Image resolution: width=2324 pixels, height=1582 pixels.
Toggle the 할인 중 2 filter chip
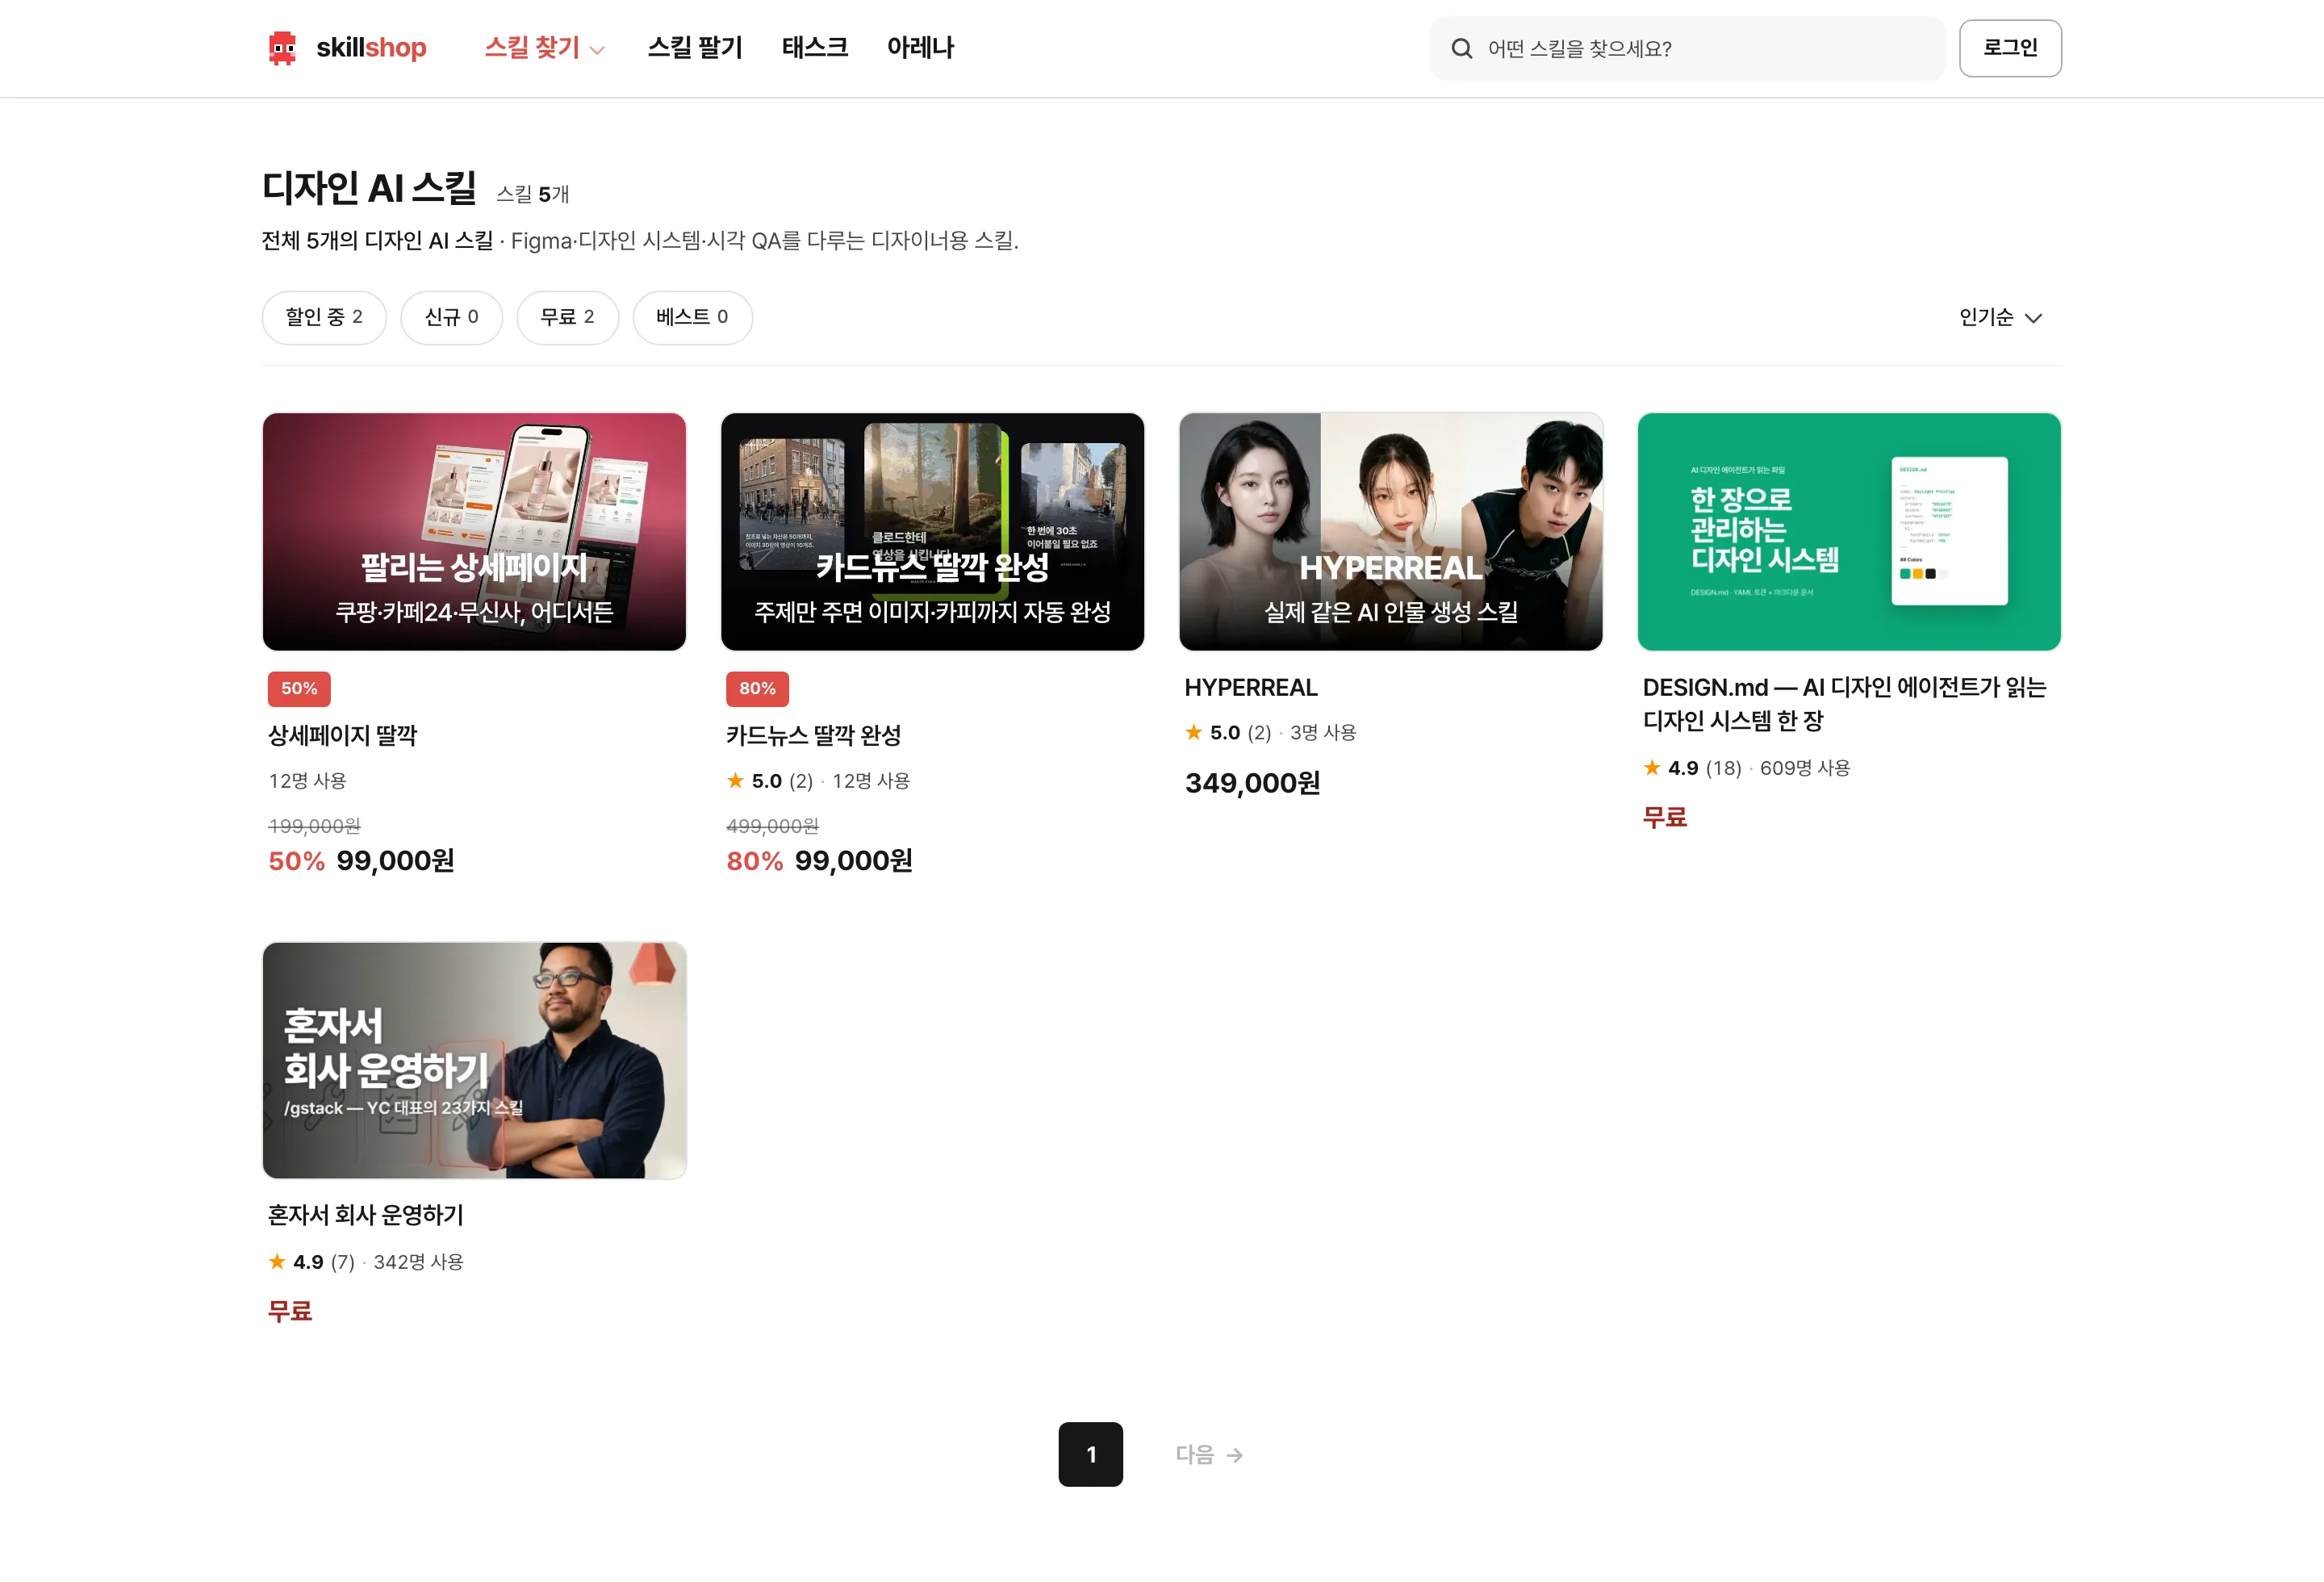click(324, 317)
